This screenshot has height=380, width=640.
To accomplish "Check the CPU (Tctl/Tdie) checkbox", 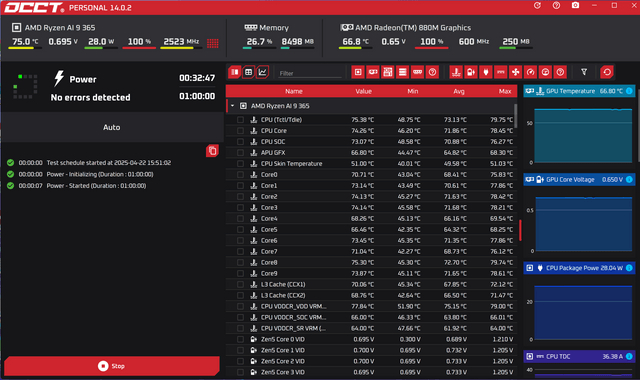I will 240,120.
